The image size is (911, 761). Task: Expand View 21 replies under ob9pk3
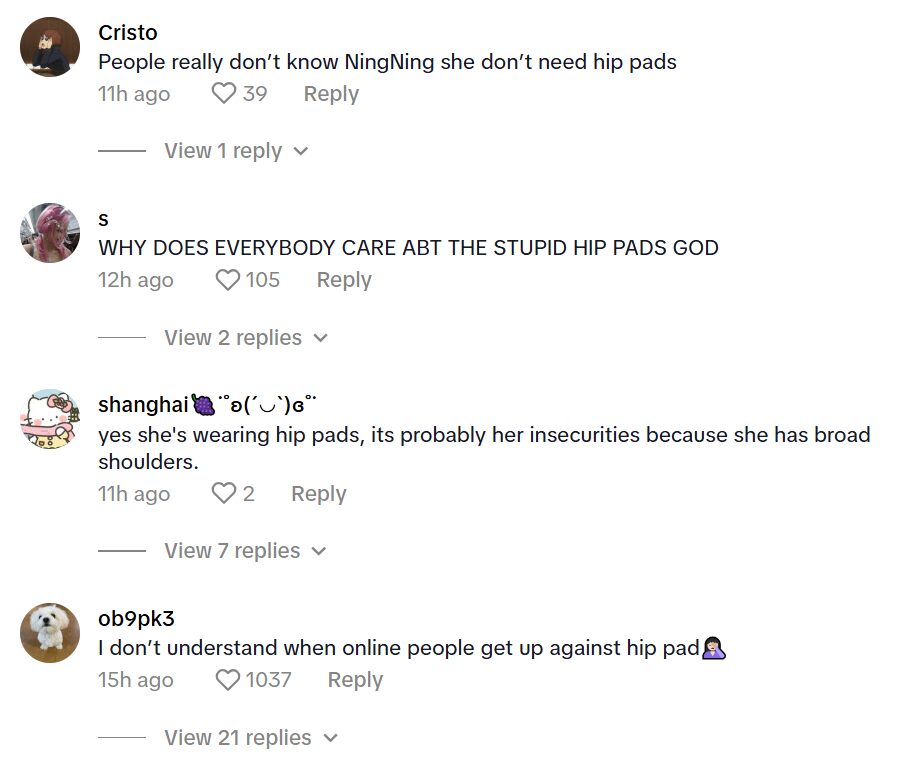[251, 738]
